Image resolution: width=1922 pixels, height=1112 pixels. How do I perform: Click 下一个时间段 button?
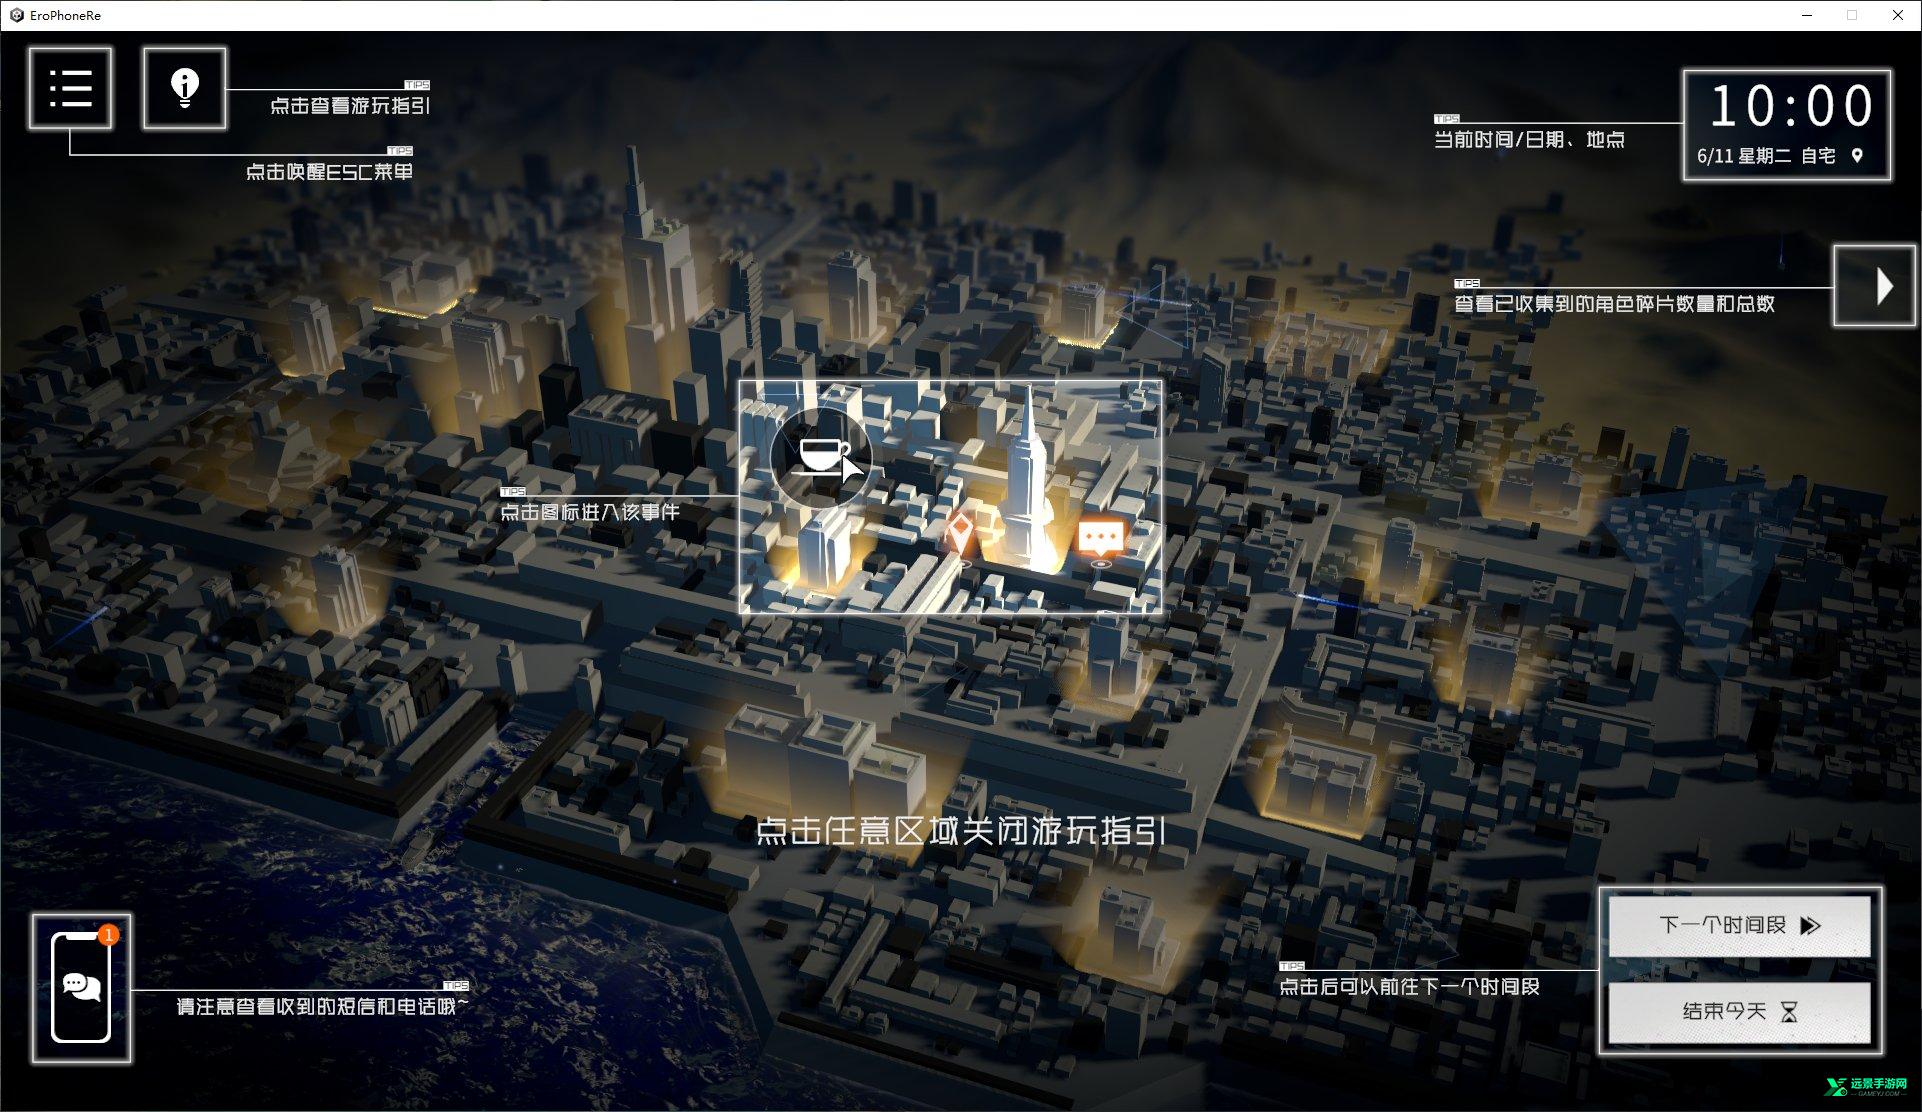[1739, 925]
